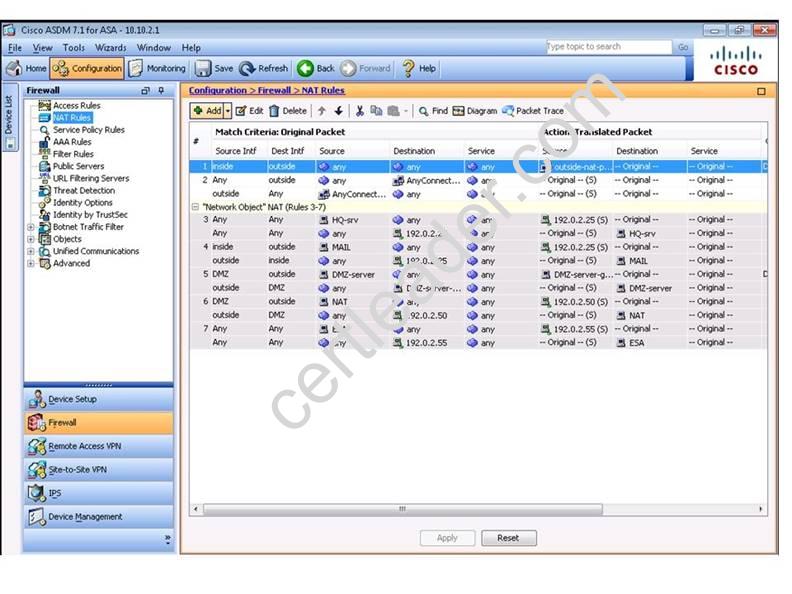Screen dimensions: 792x594
Task: Open the File menu
Action: [15, 47]
